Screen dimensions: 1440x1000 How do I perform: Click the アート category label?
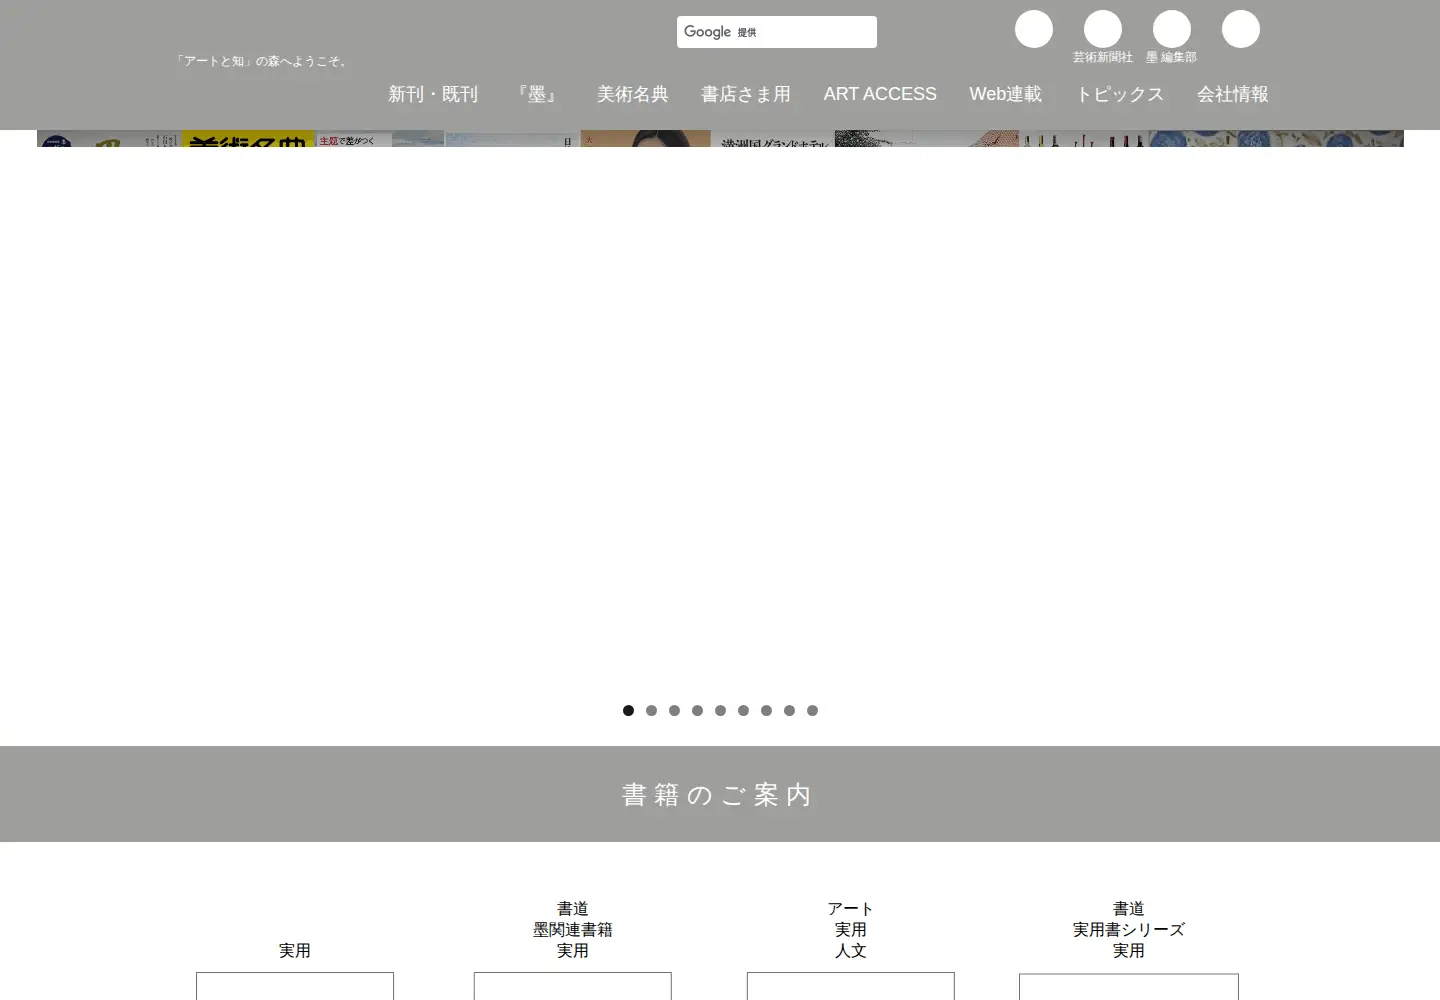coord(851,909)
